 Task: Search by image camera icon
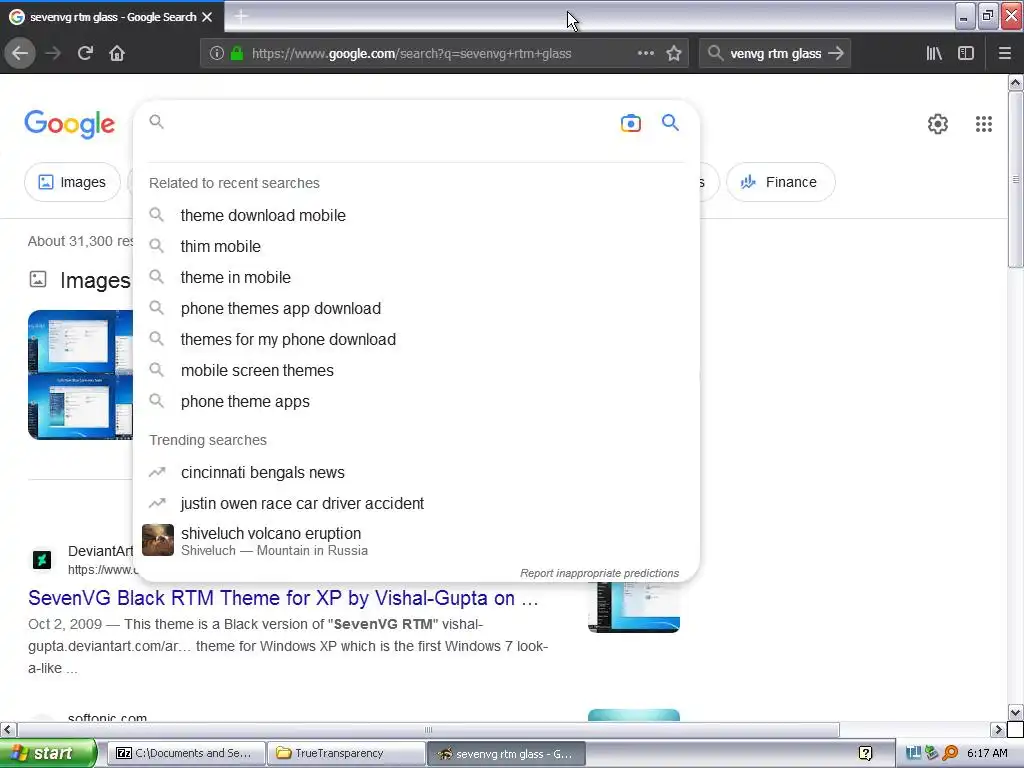(x=630, y=123)
